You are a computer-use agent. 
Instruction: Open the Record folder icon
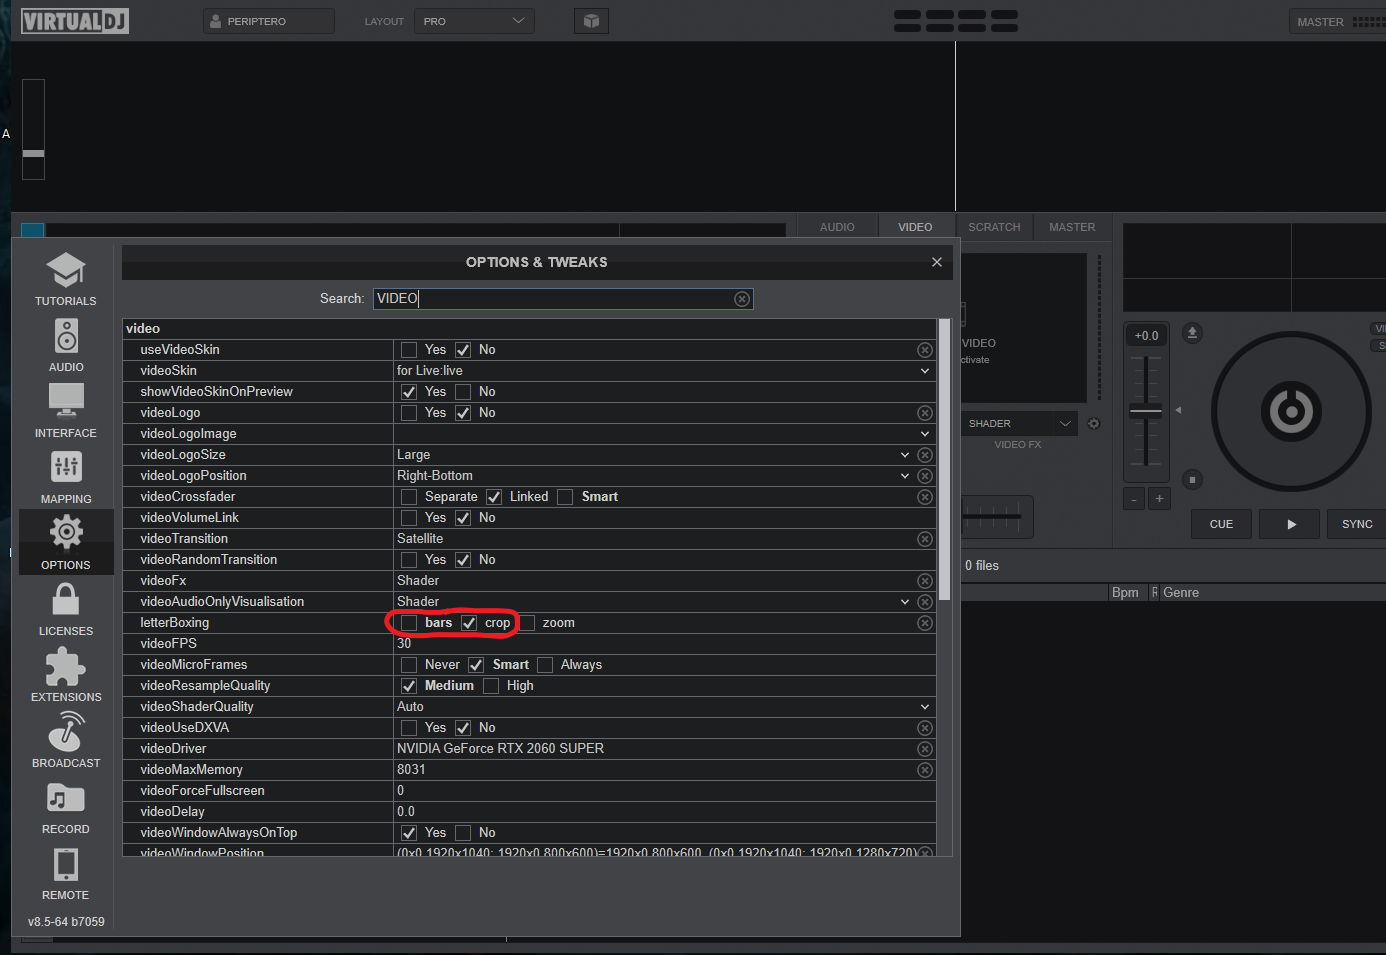pyautogui.click(x=66, y=798)
